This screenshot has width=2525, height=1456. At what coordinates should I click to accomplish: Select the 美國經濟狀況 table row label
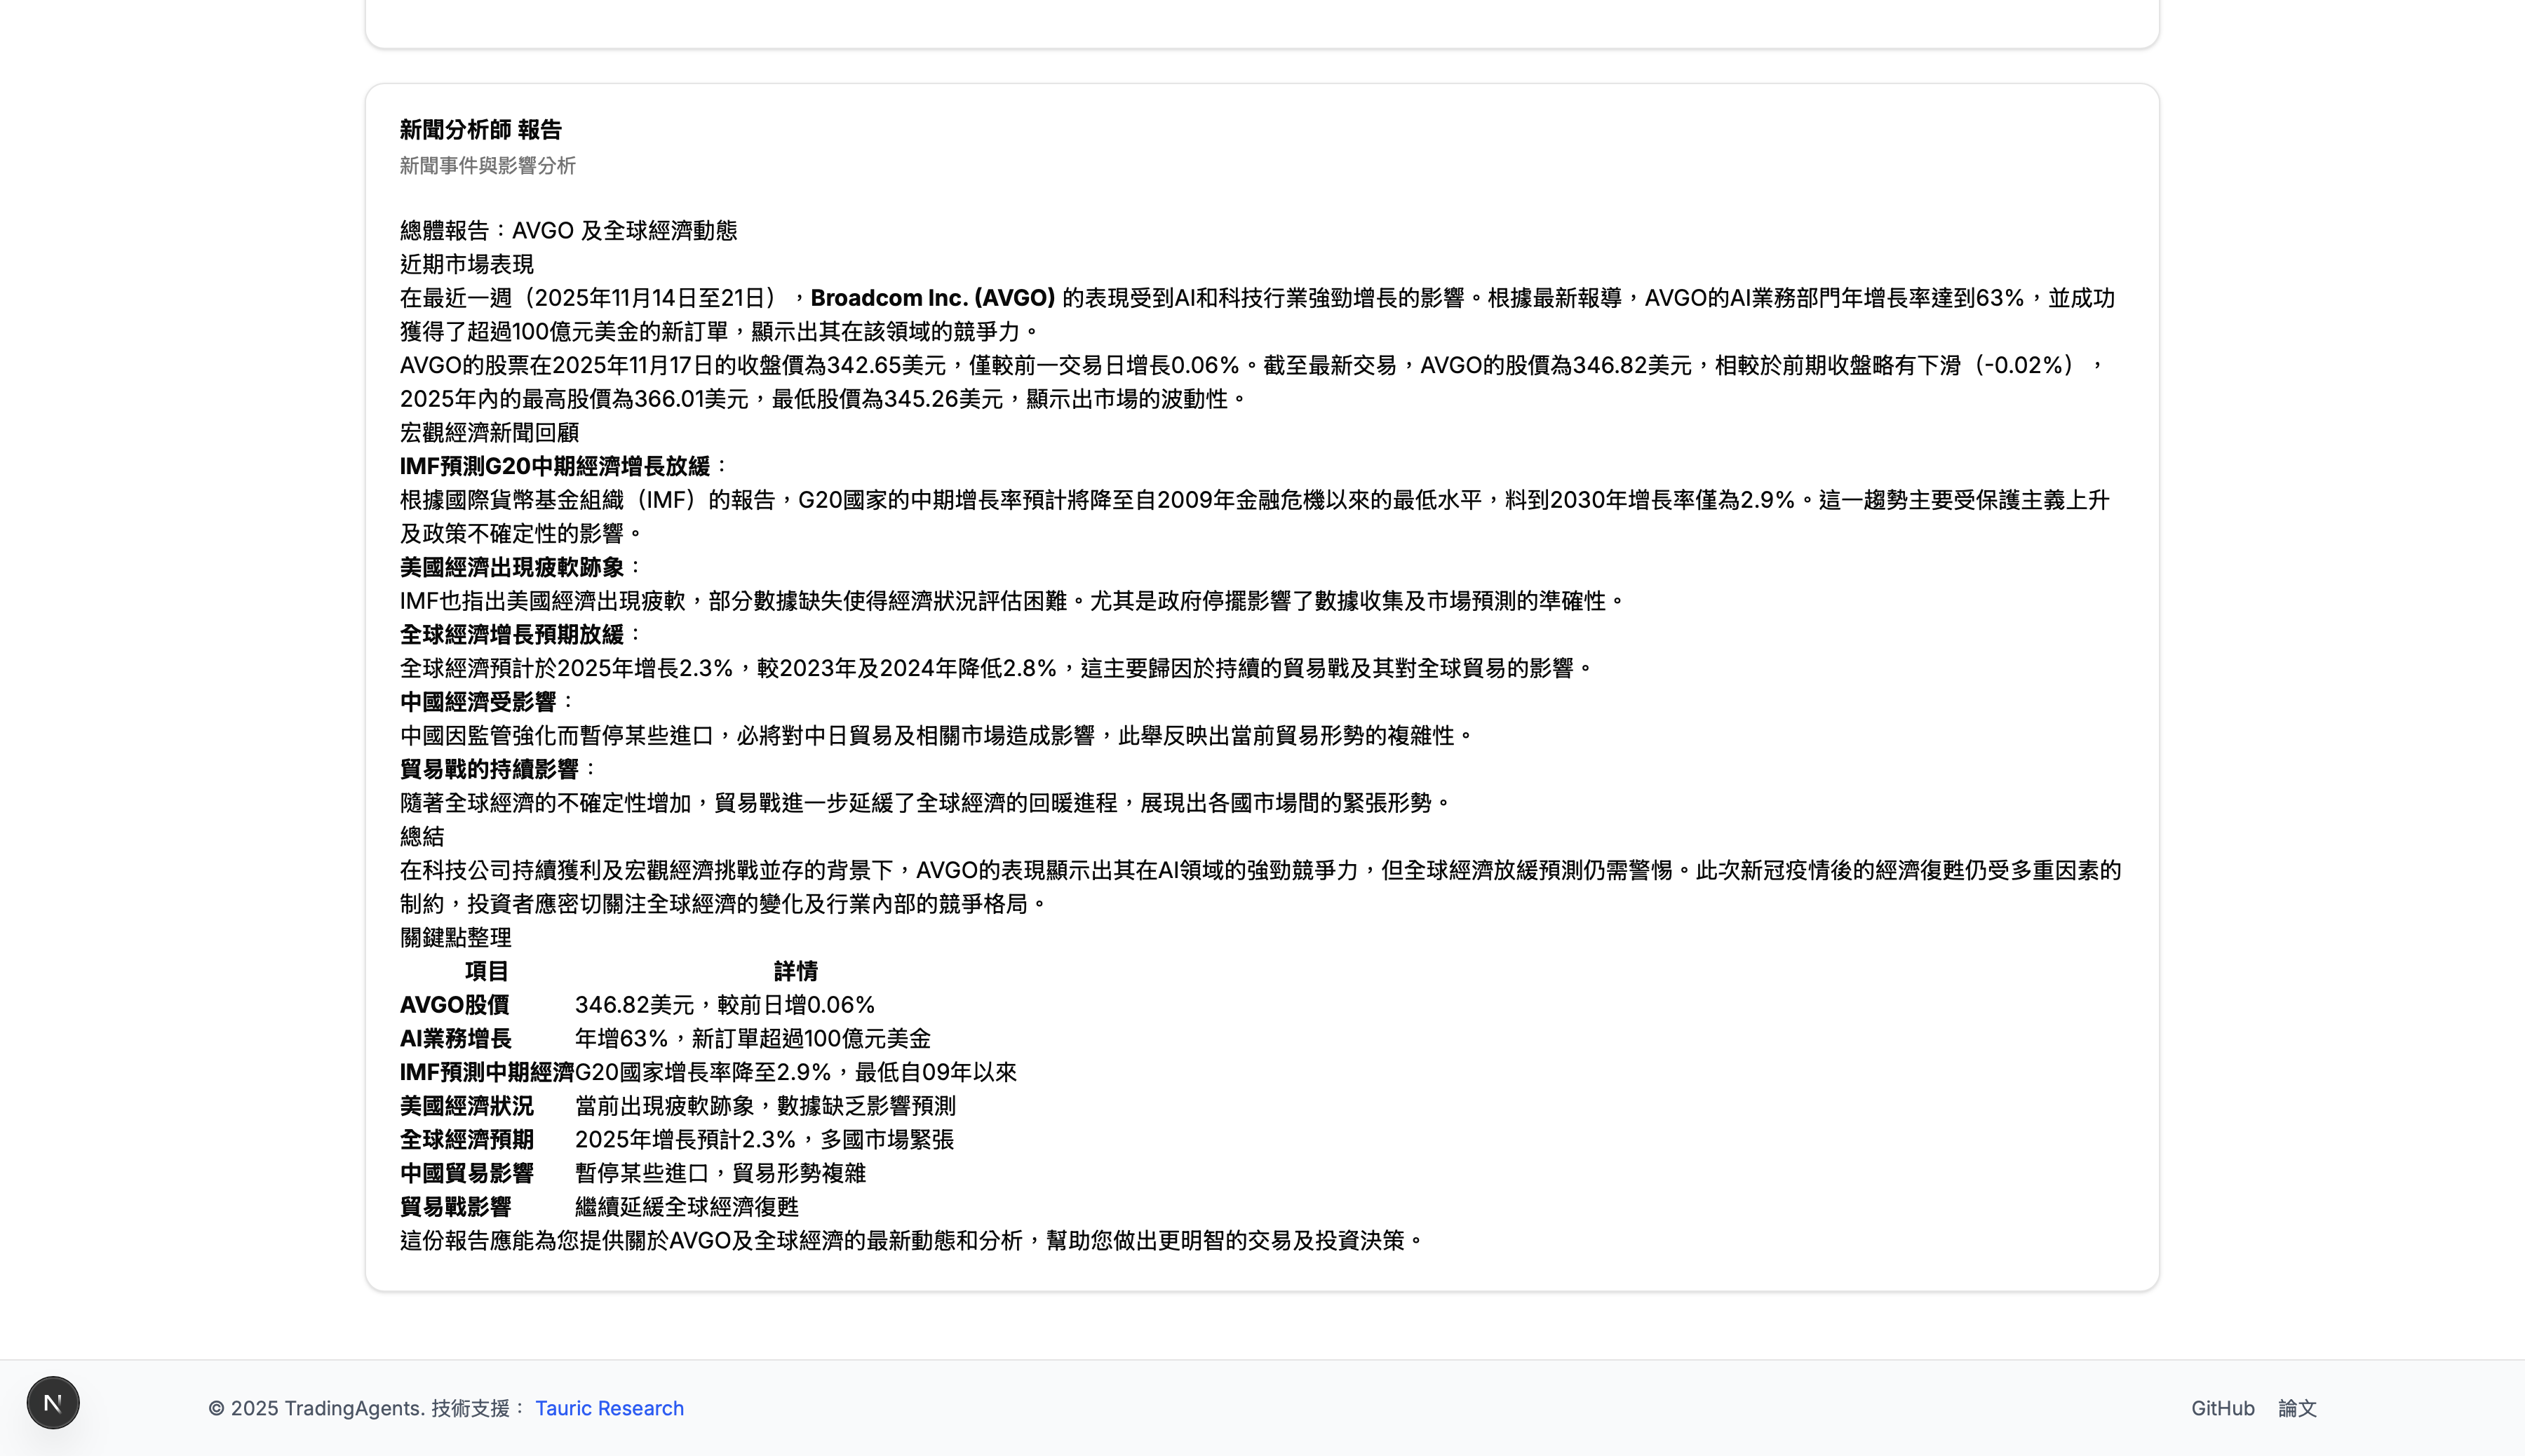467,1106
